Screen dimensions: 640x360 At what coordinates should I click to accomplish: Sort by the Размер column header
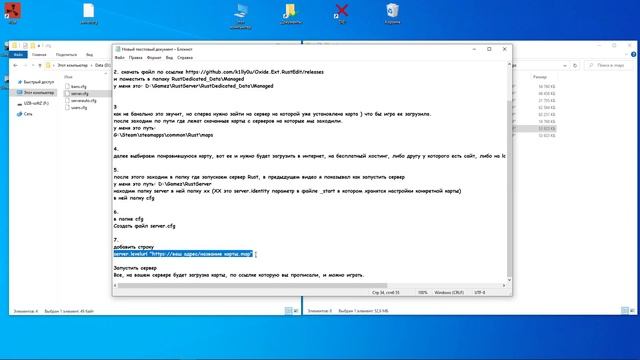(x=540, y=77)
